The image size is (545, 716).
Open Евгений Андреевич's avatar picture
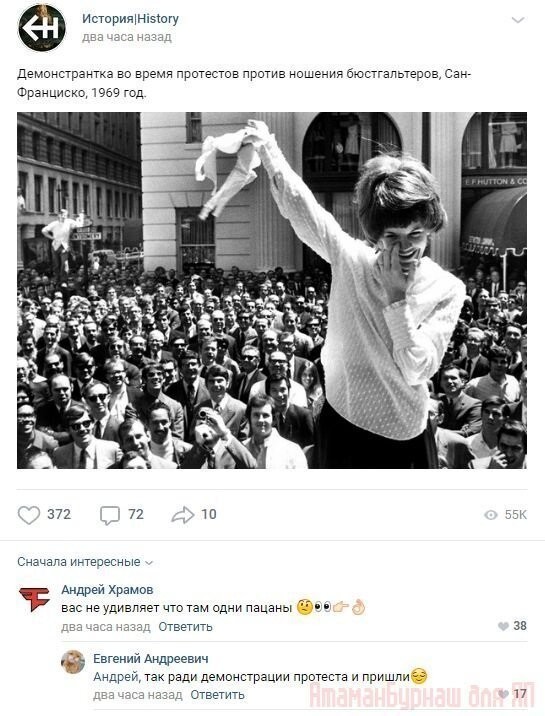pos(73,662)
